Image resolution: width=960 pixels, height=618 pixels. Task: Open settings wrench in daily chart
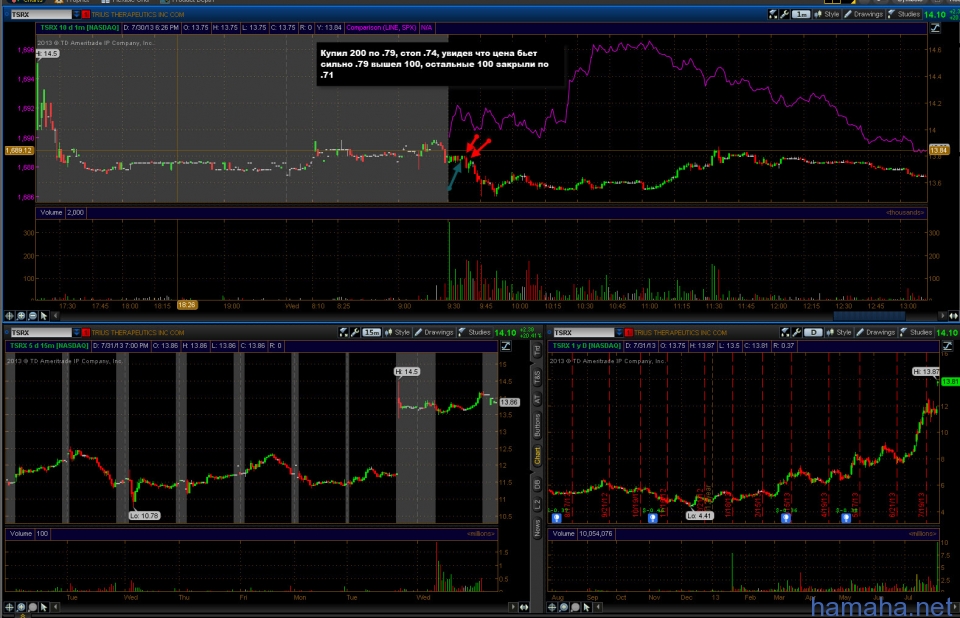click(797, 333)
